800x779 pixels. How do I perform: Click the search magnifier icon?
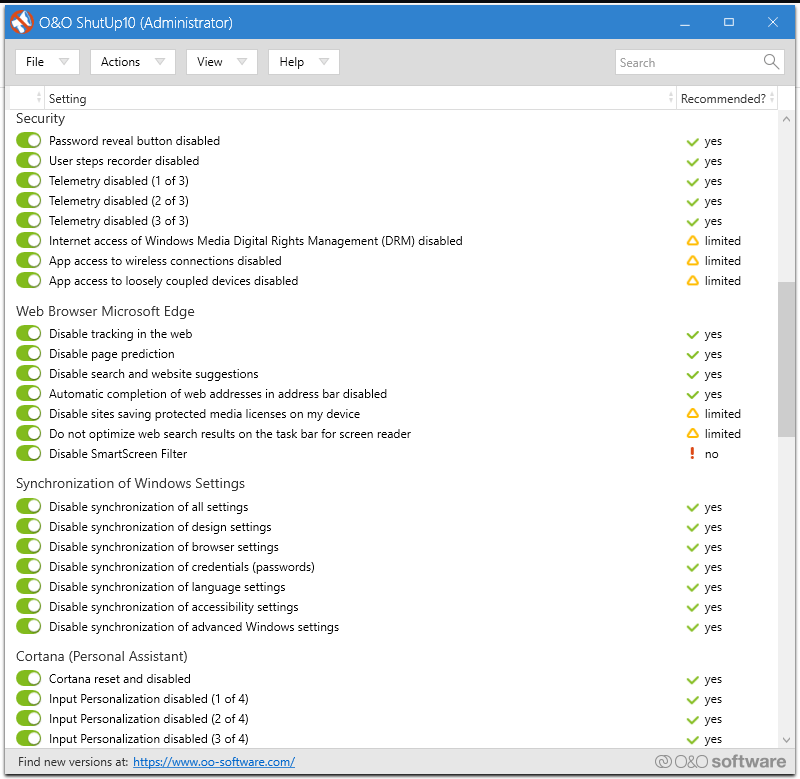[x=771, y=62]
